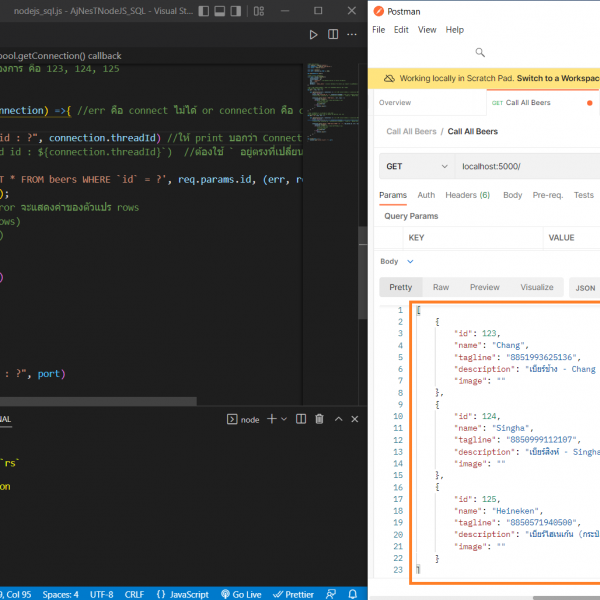This screenshot has width=600, height=600.
Task: Split the terminal panel
Action: [x=300, y=419]
